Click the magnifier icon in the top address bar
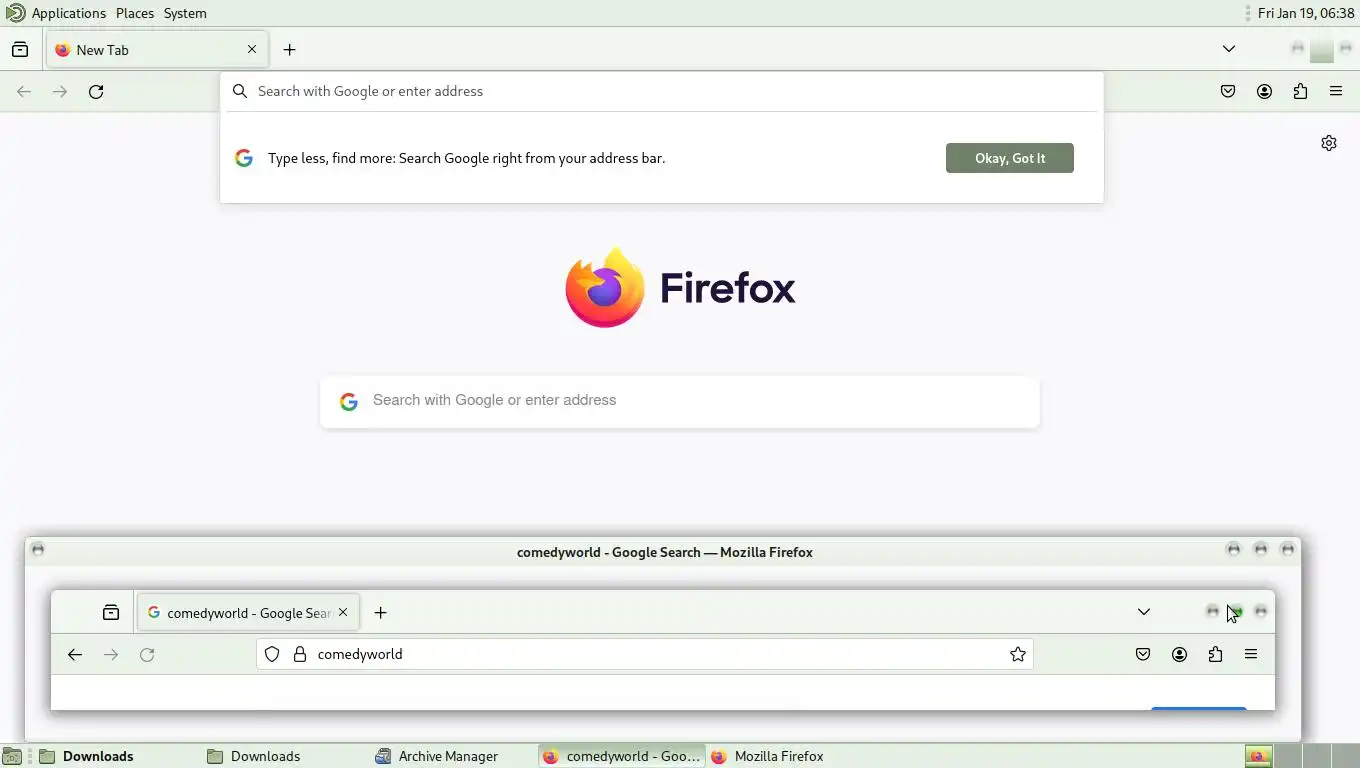Viewport: 1360px width, 768px height. point(240,91)
